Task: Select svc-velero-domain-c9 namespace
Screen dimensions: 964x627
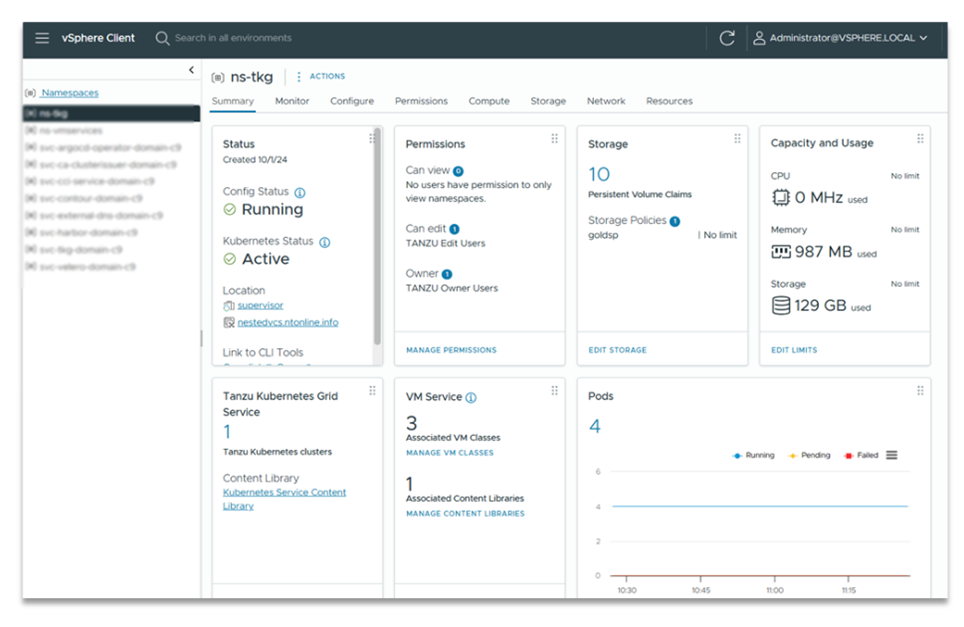Action: (x=87, y=267)
